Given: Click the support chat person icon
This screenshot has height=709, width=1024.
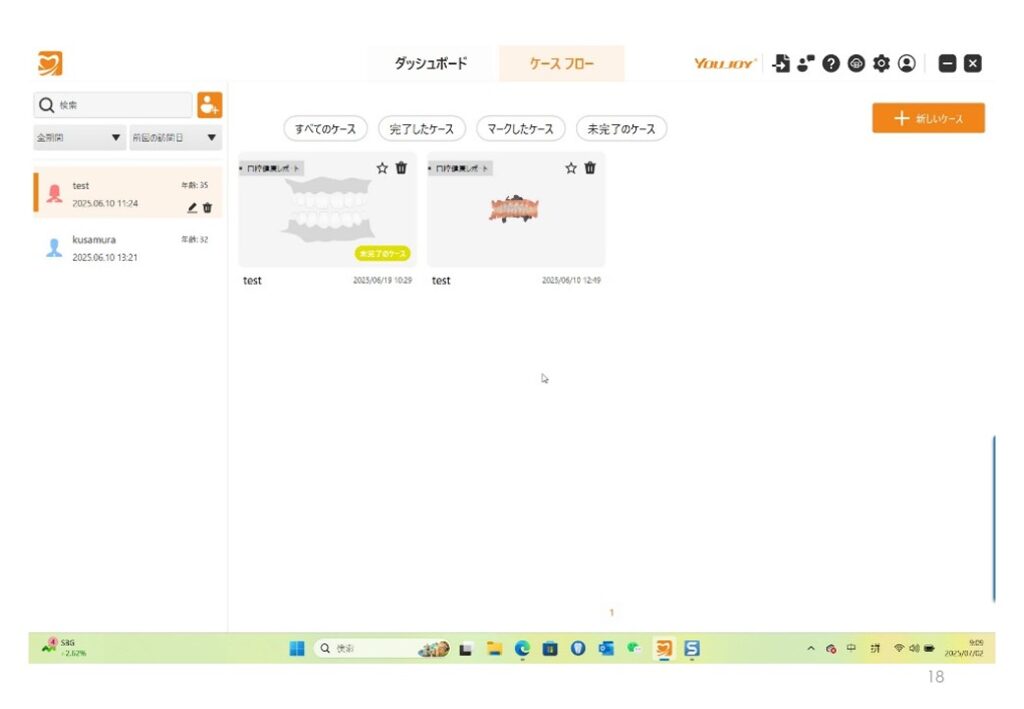Looking at the screenshot, I should pyautogui.click(x=806, y=64).
